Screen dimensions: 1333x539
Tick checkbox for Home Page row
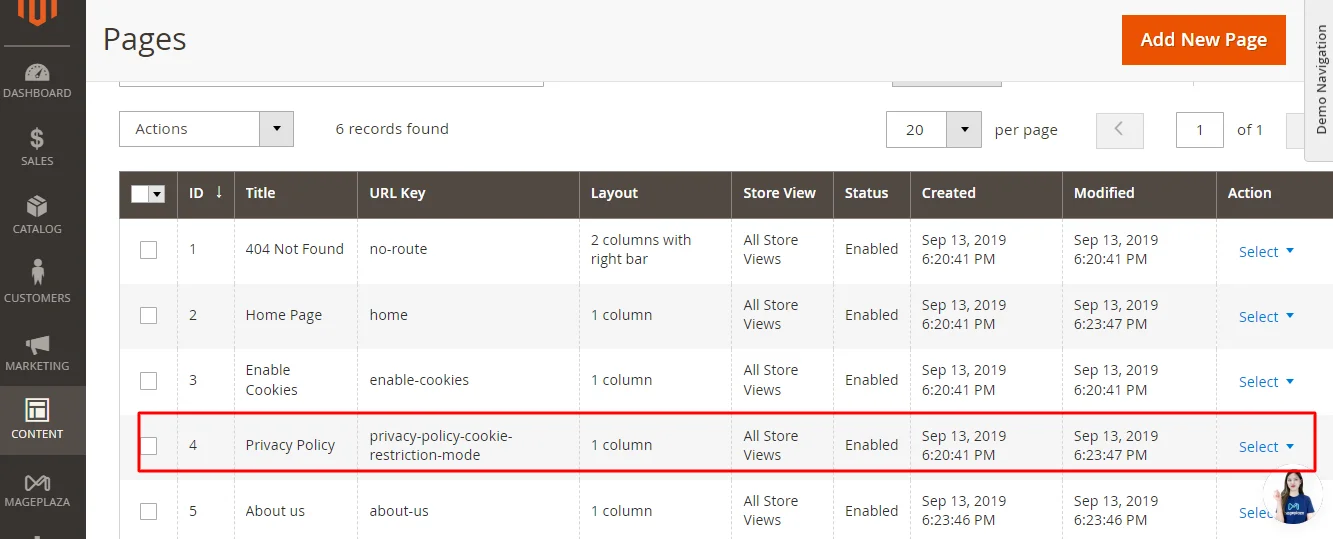[x=148, y=315]
